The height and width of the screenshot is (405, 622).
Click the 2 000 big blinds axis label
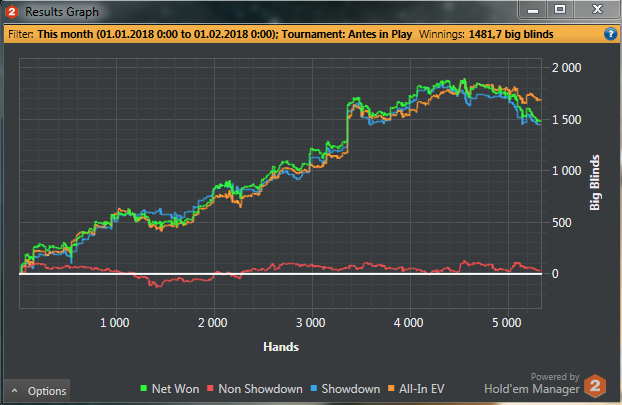pos(566,68)
